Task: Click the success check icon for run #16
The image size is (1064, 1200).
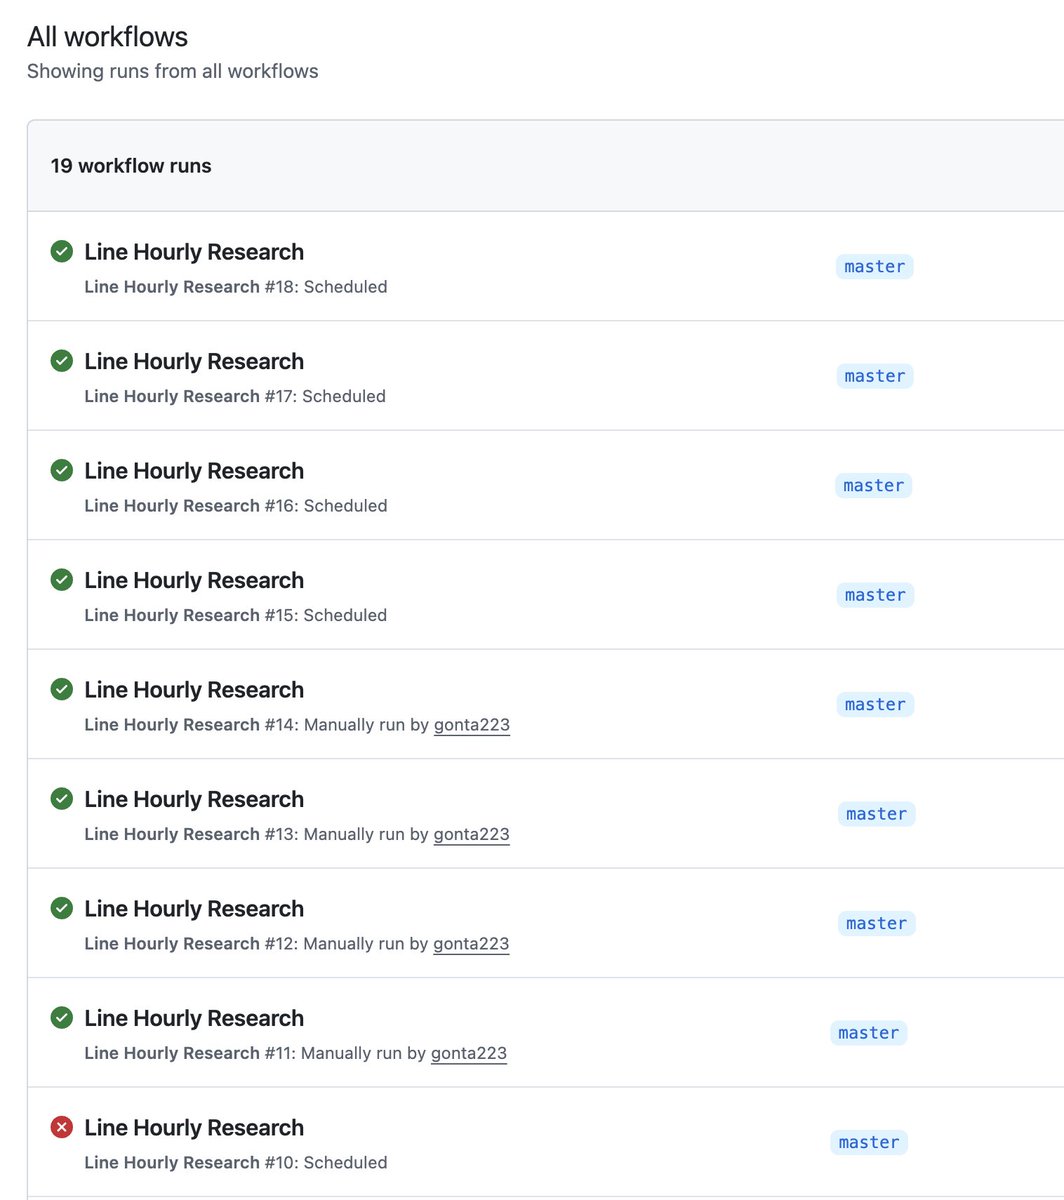Action: point(62,471)
